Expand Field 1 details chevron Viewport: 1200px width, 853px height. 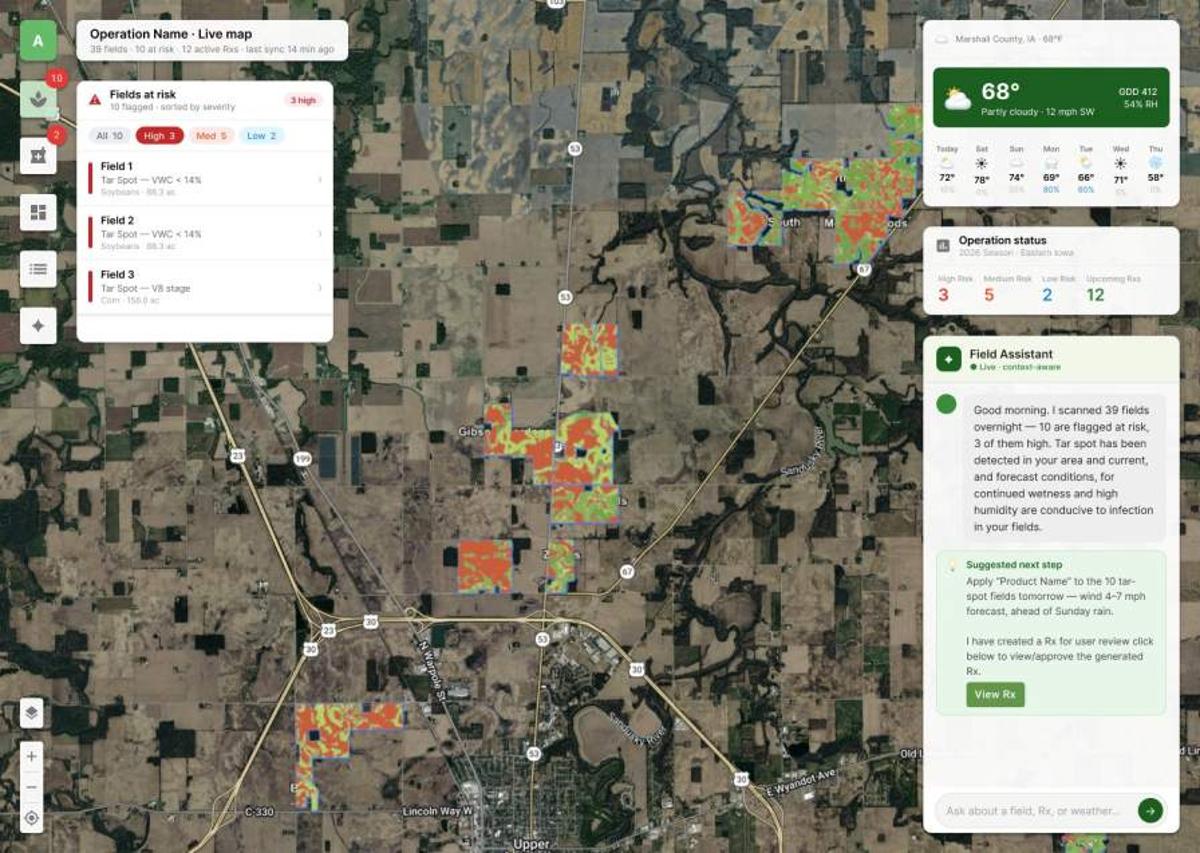click(320, 179)
